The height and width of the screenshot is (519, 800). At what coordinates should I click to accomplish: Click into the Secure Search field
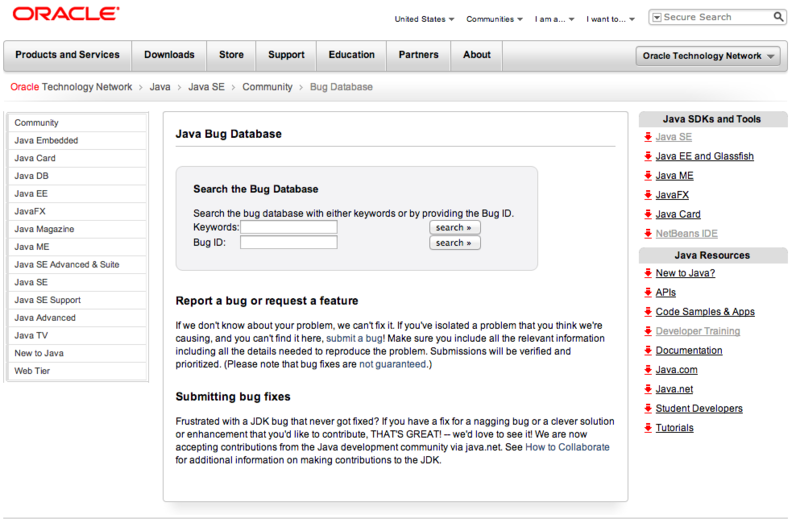pos(716,17)
